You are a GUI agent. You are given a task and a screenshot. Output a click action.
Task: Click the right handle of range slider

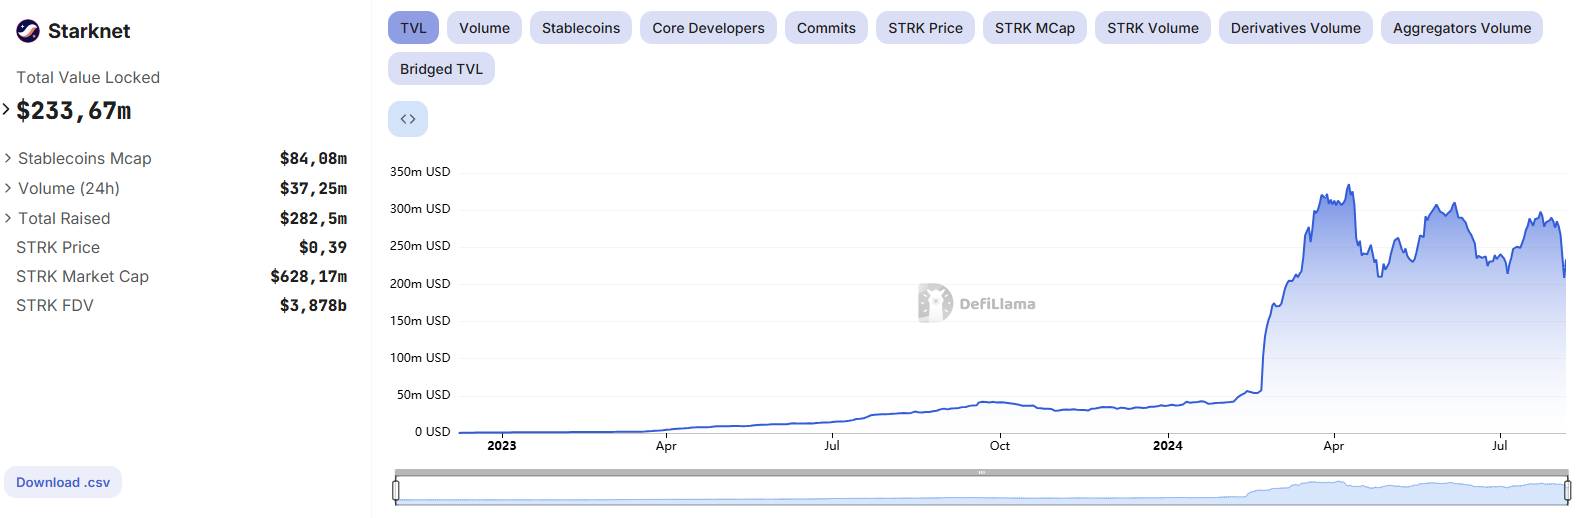click(x=1568, y=490)
